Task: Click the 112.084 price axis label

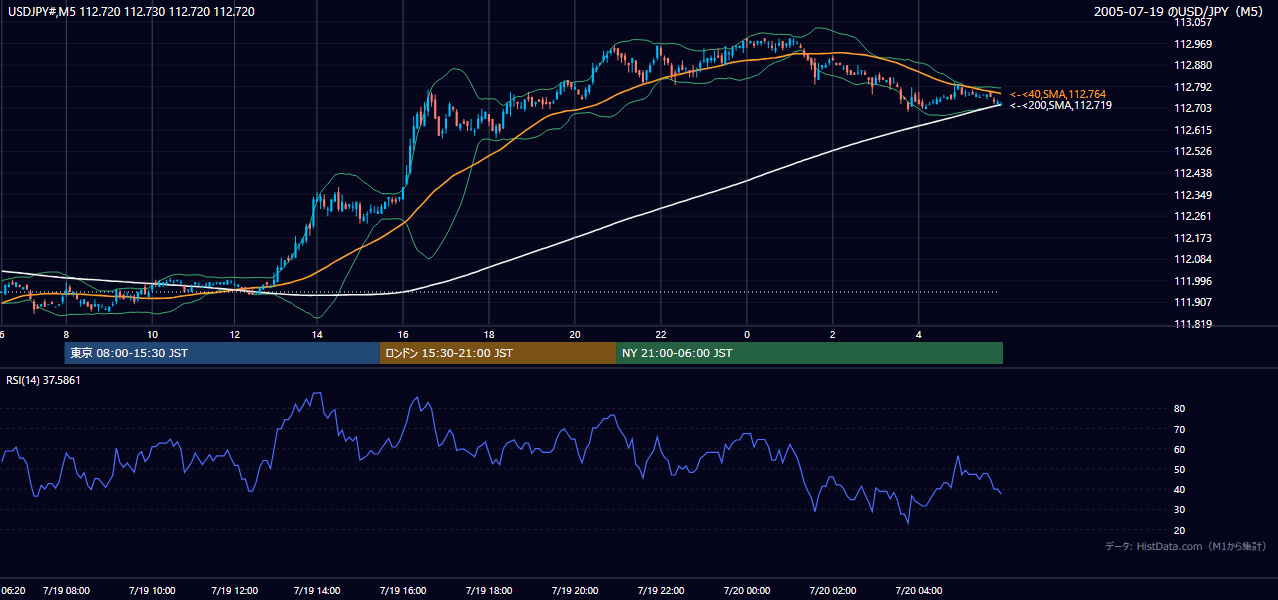Action: point(1192,260)
